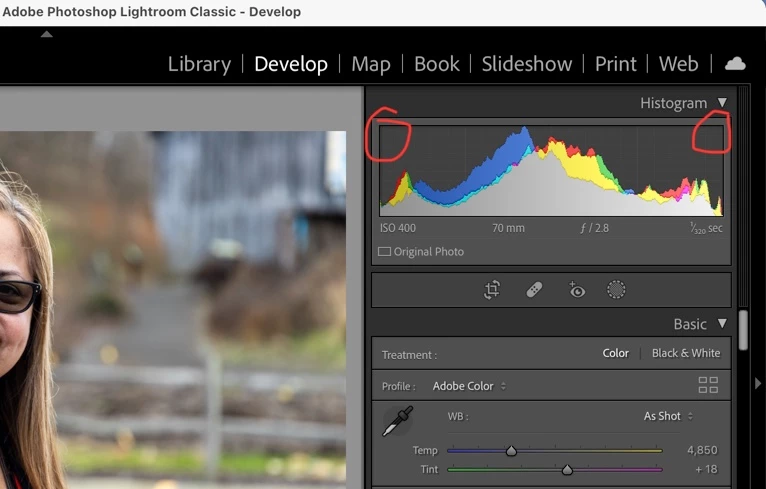Click the photo preview image
766x489 pixels.
pos(173,310)
